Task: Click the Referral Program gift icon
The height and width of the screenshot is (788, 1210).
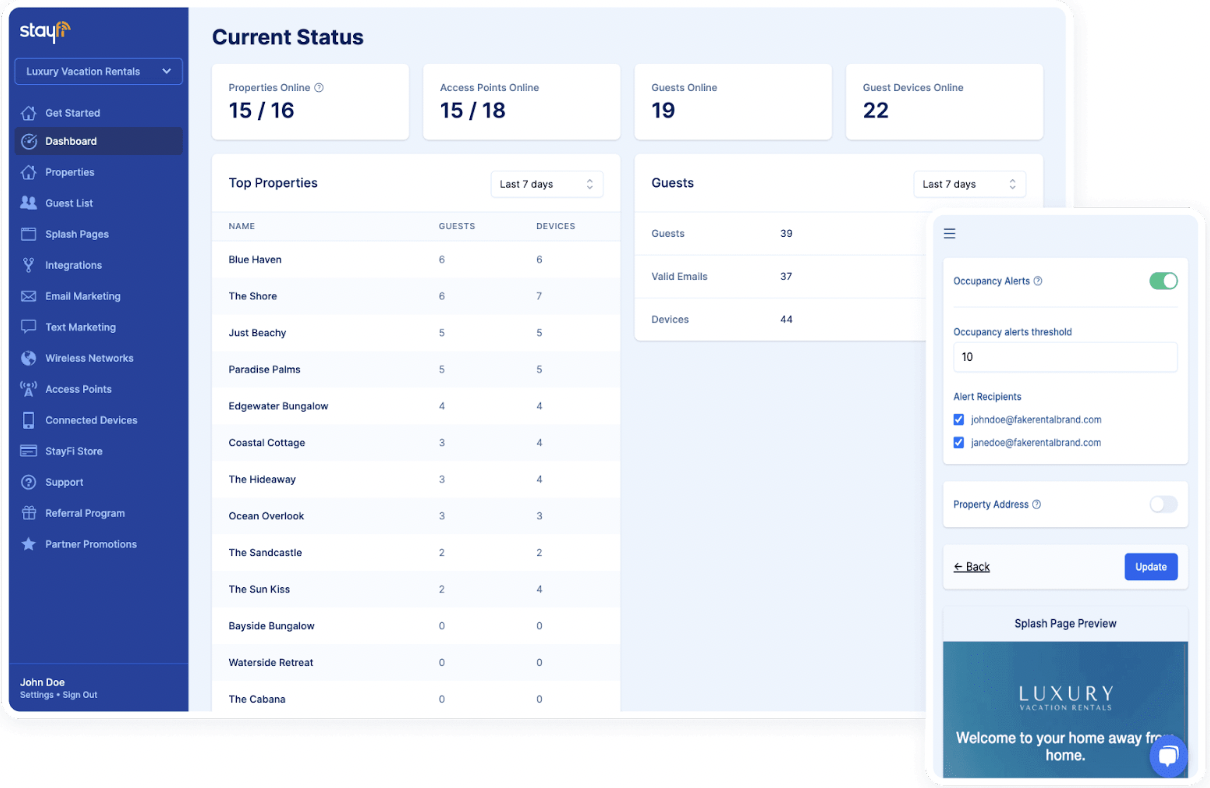Action: click(29, 513)
